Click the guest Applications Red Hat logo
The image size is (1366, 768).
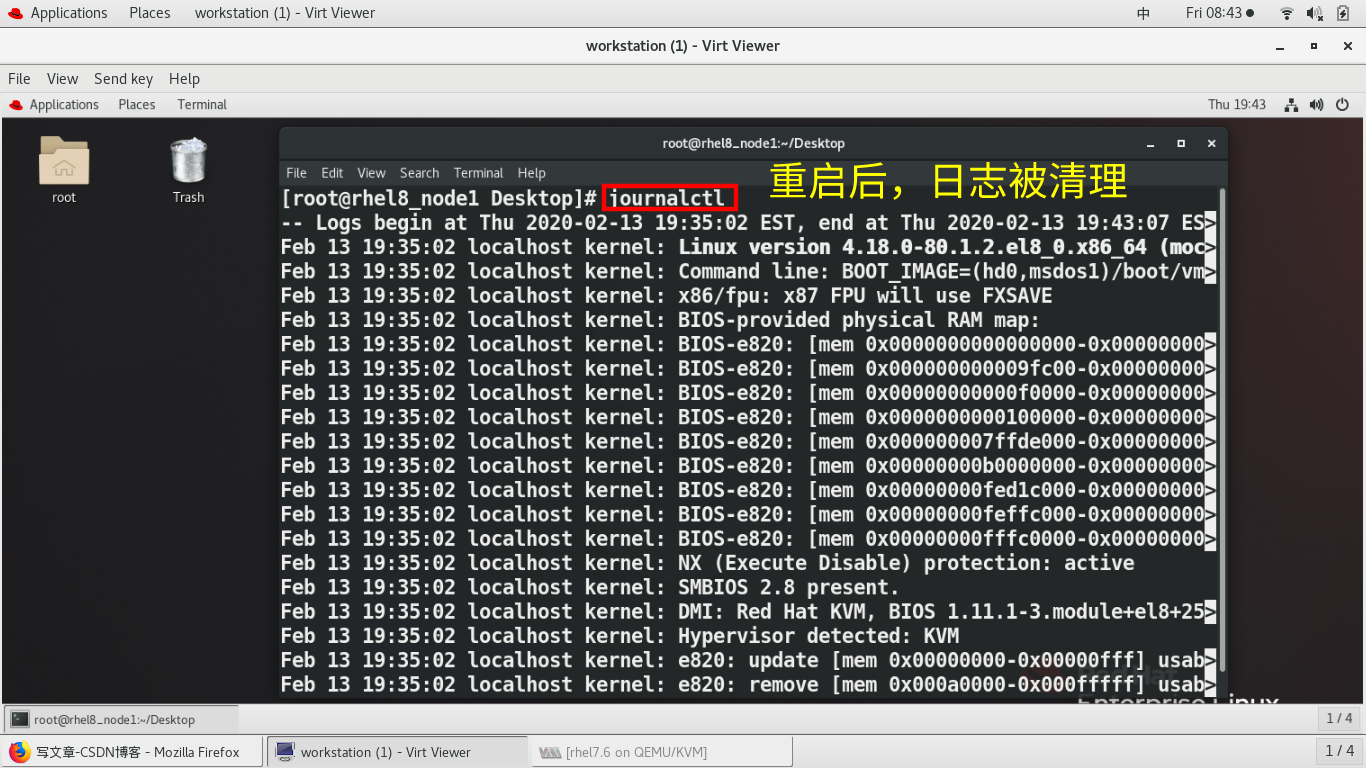click(16, 105)
